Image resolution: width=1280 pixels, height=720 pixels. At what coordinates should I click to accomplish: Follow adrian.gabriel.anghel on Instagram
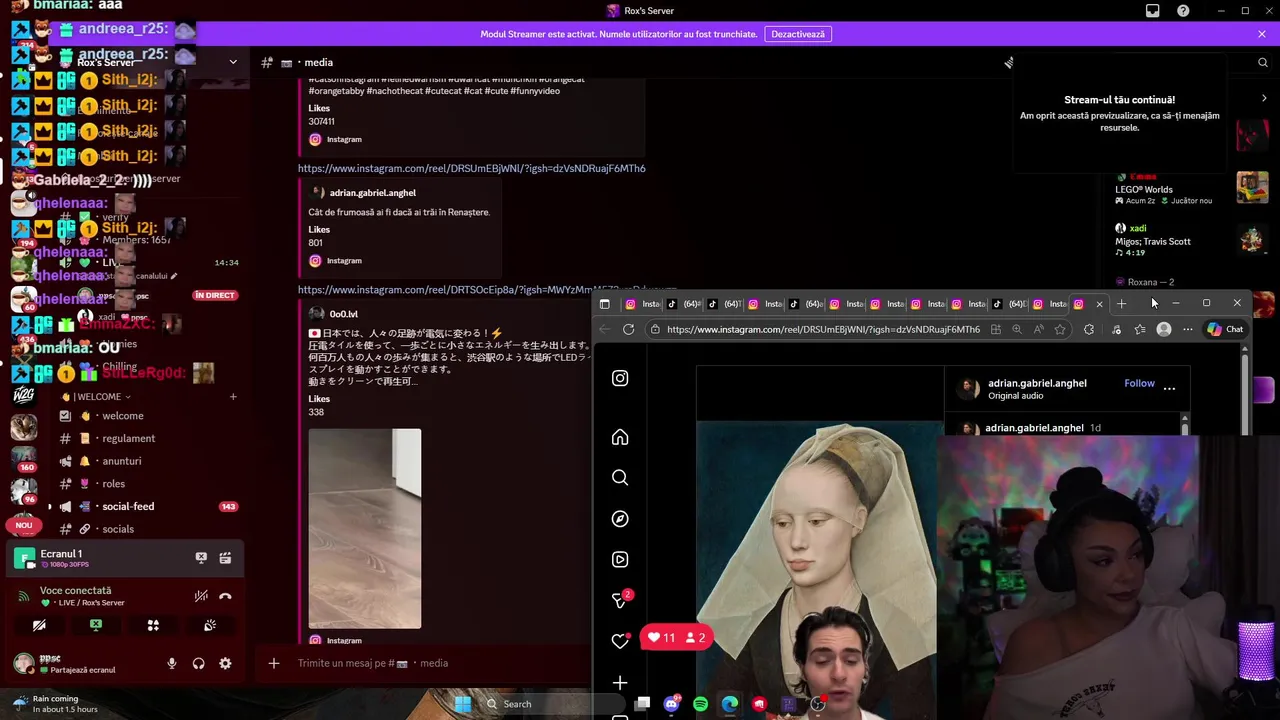coord(1139,383)
